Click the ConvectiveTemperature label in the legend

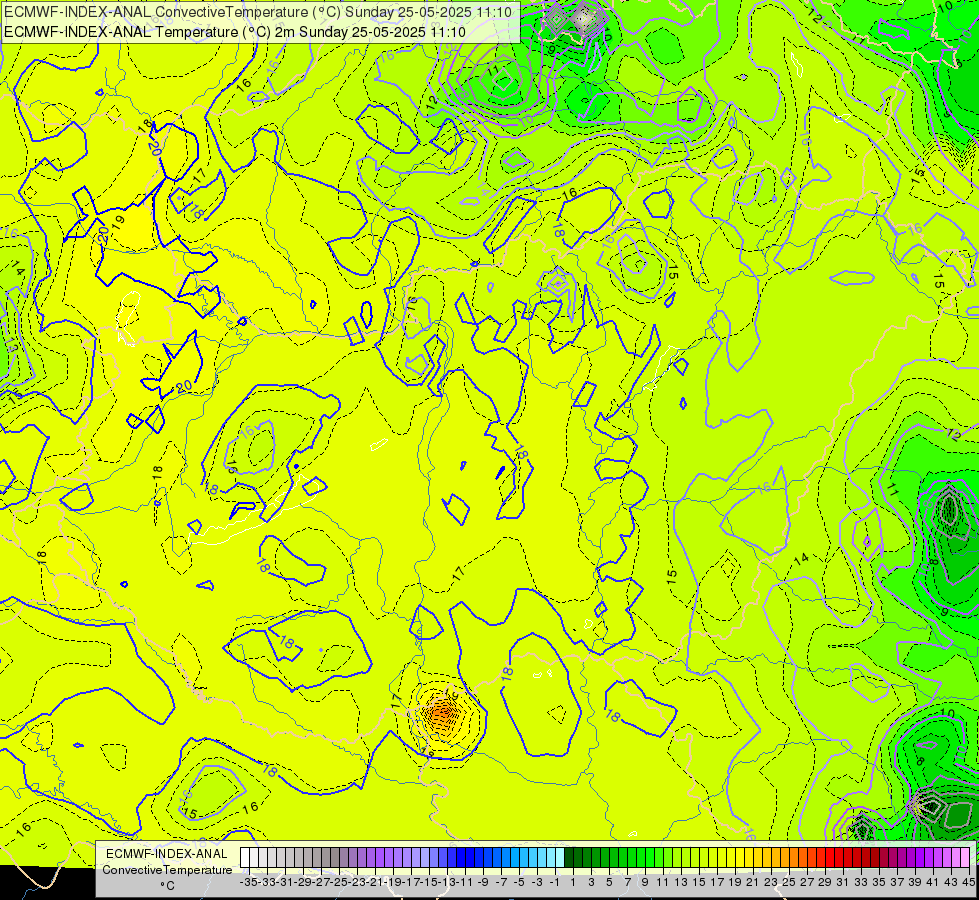167,870
